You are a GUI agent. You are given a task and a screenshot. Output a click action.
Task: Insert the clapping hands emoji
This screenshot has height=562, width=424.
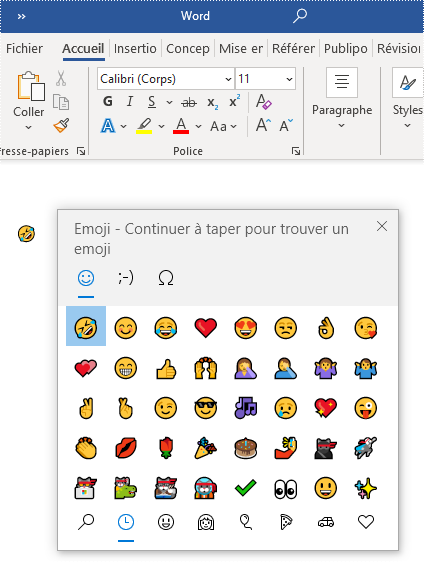point(86,448)
